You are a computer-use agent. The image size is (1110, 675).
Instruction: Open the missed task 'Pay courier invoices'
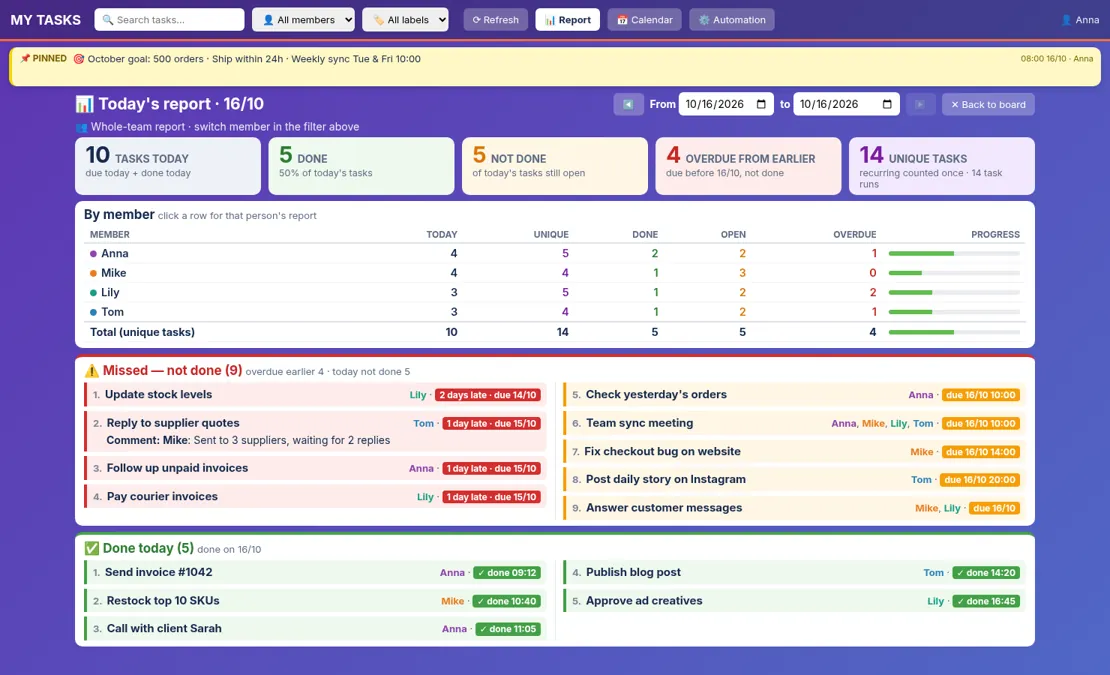coord(316,497)
